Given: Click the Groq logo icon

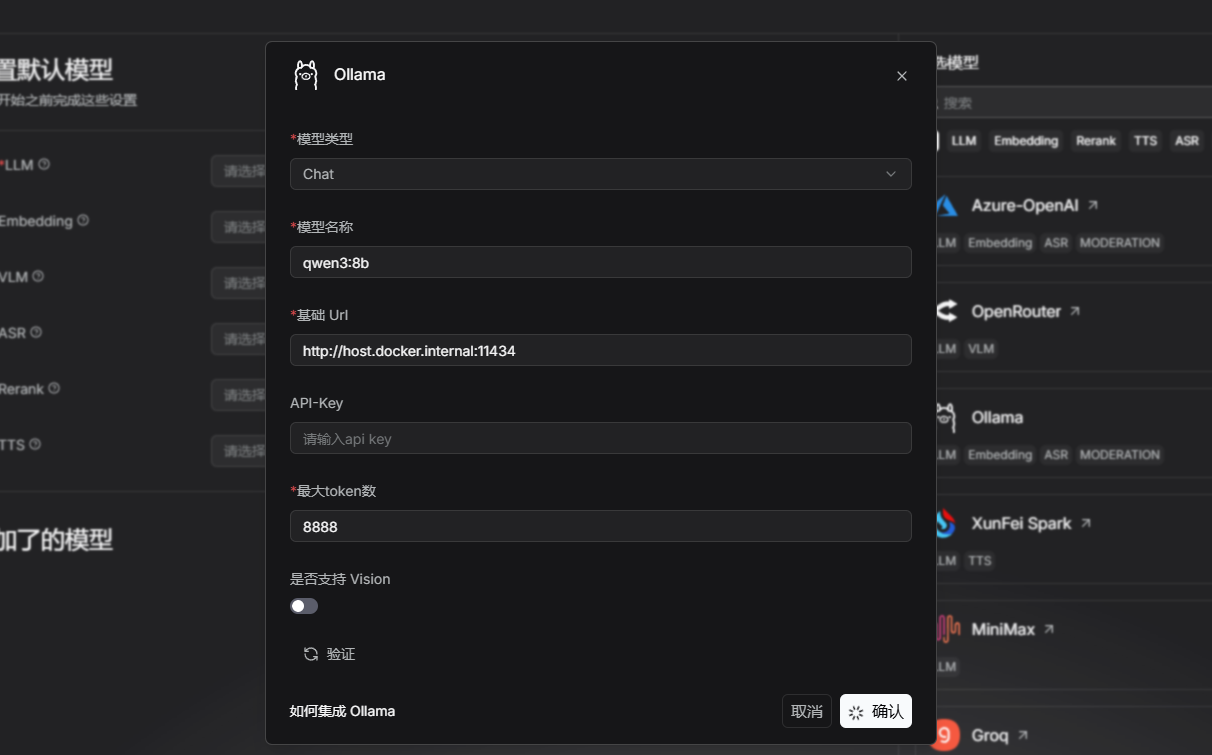Looking at the screenshot, I should click(x=946, y=735).
